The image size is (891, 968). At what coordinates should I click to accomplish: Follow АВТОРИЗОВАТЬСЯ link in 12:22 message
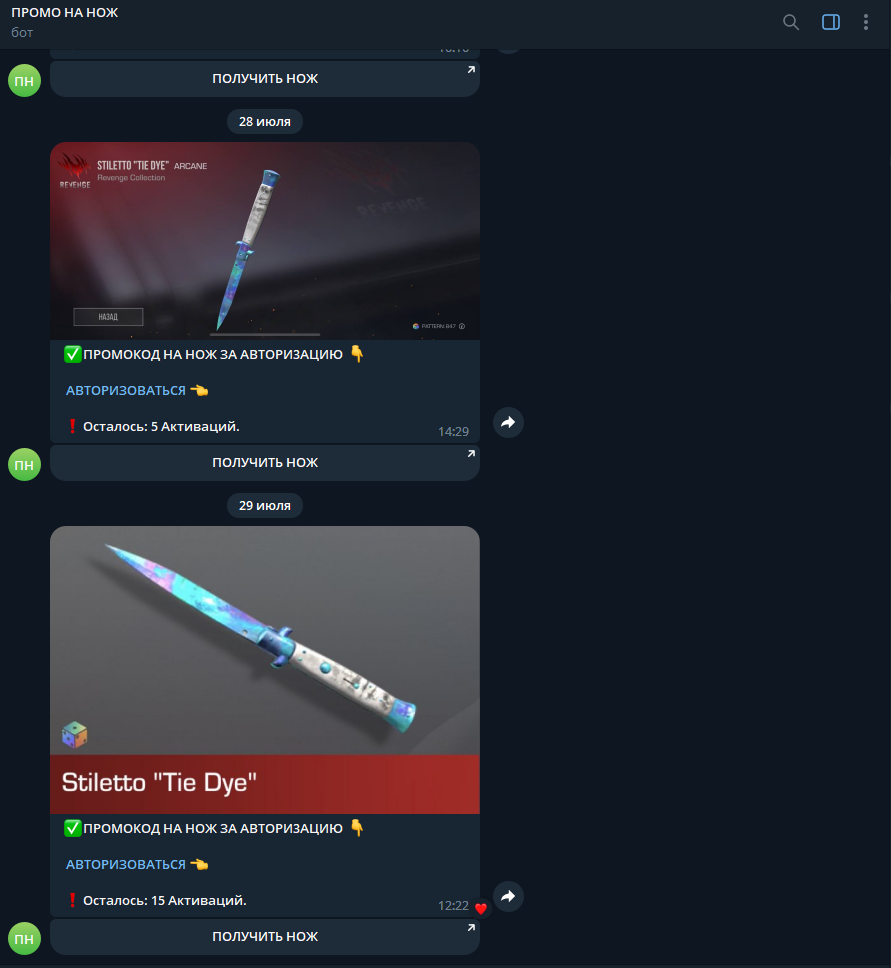click(x=126, y=864)
